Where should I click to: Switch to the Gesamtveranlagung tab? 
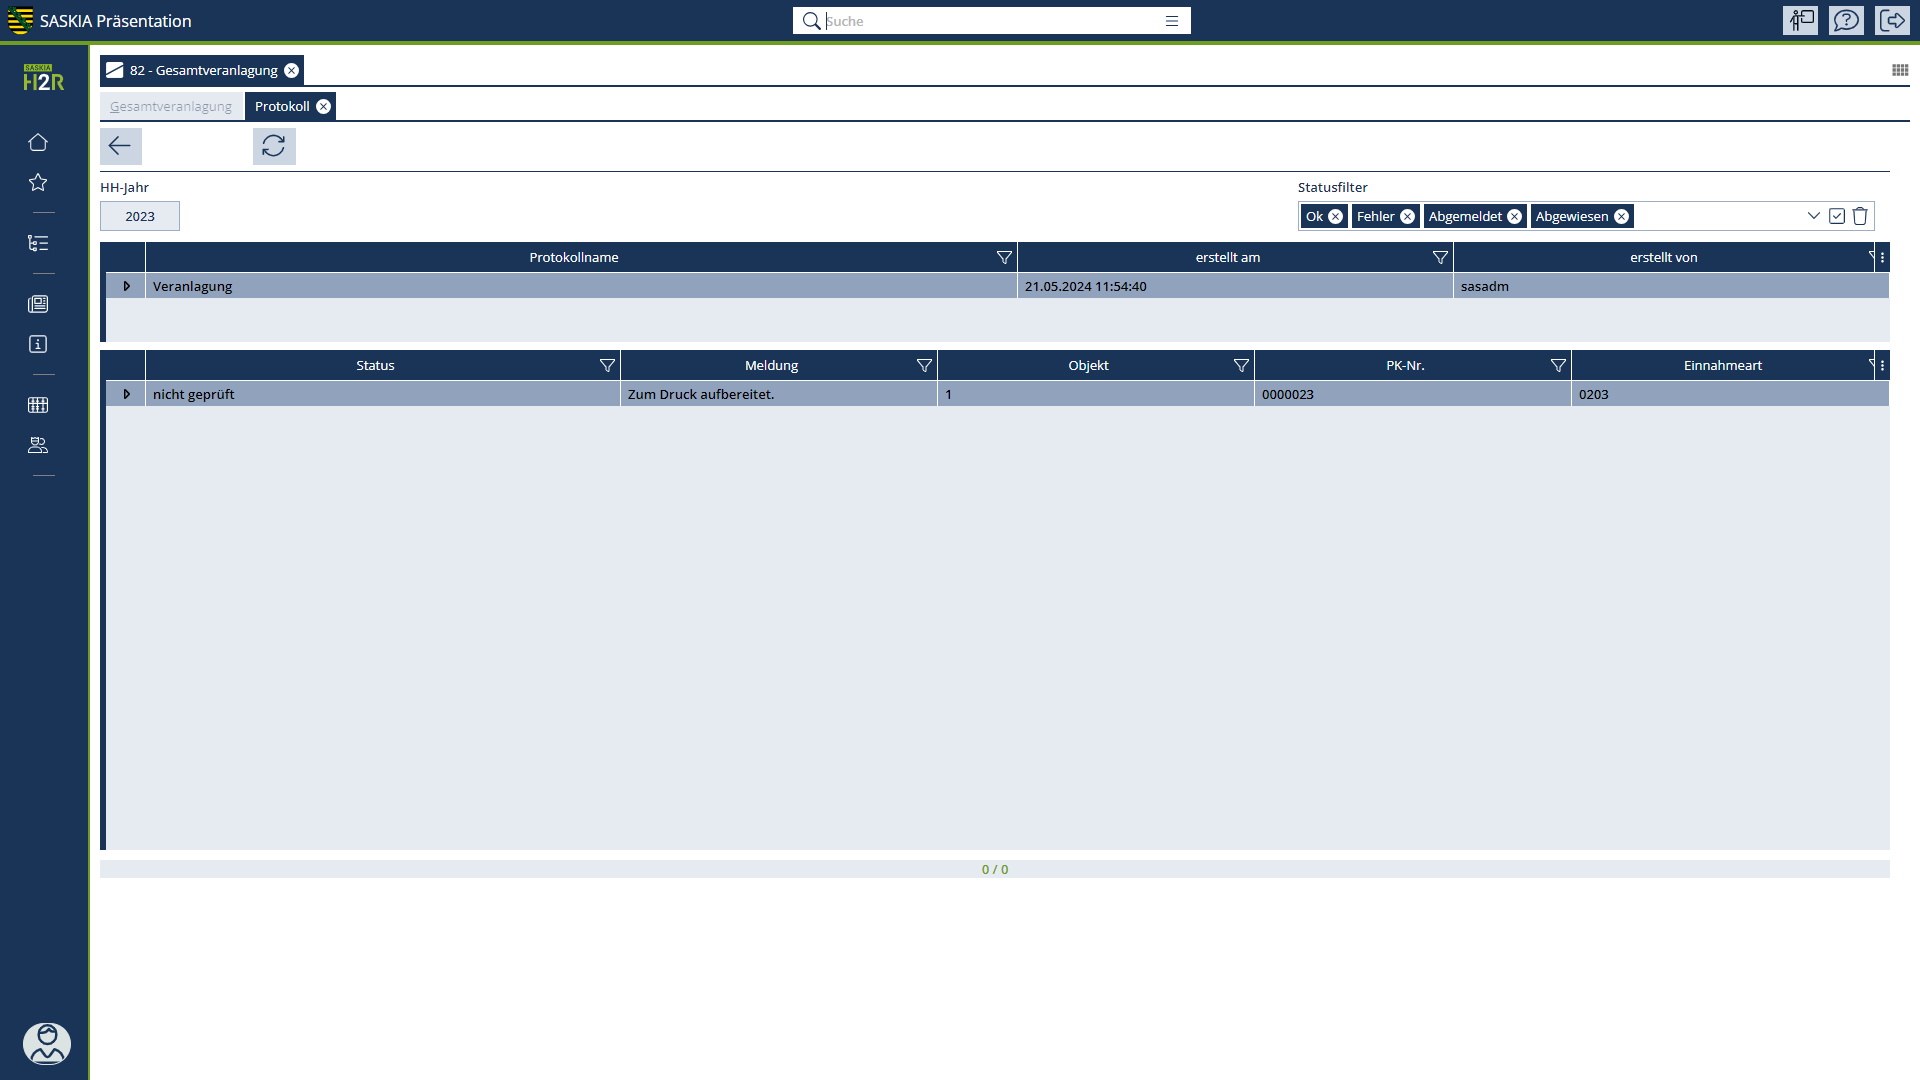point(171,107)
